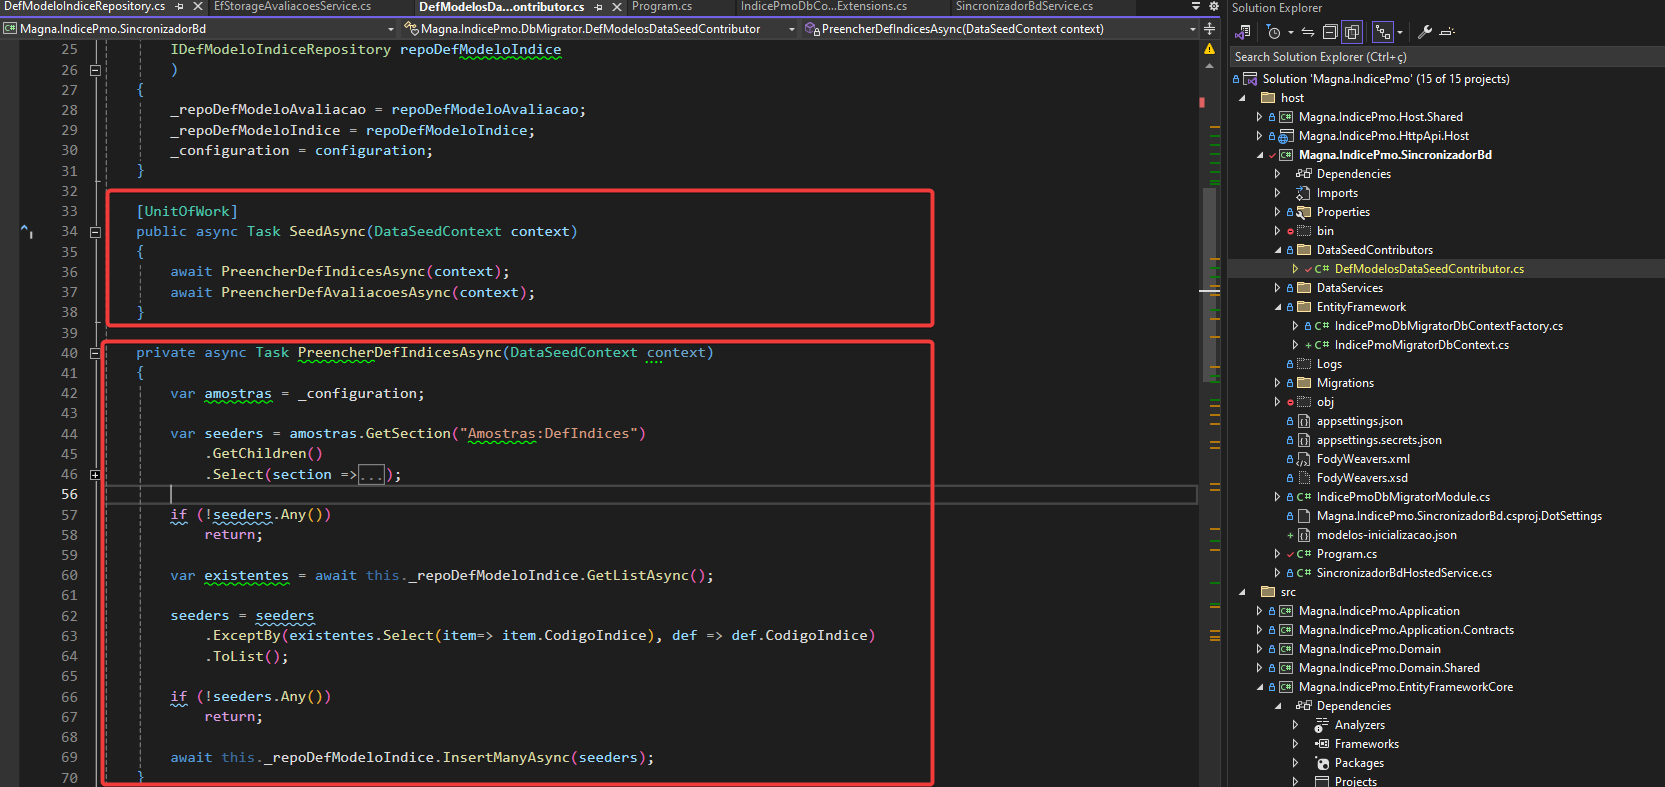
Task: Pin DefModelosDa...ontributor.cs tab
Action: 599,6
